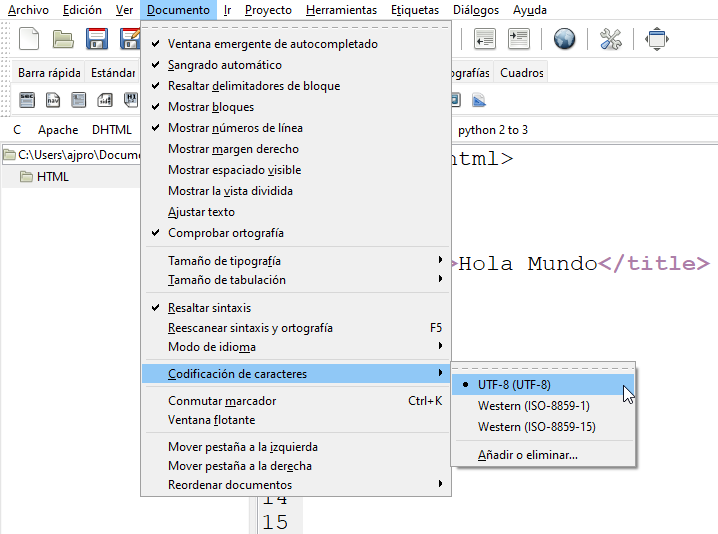The height and width of the screenshot is (534, 718).
Task: Open the Herramientas menu
Action: coord(341,10)
